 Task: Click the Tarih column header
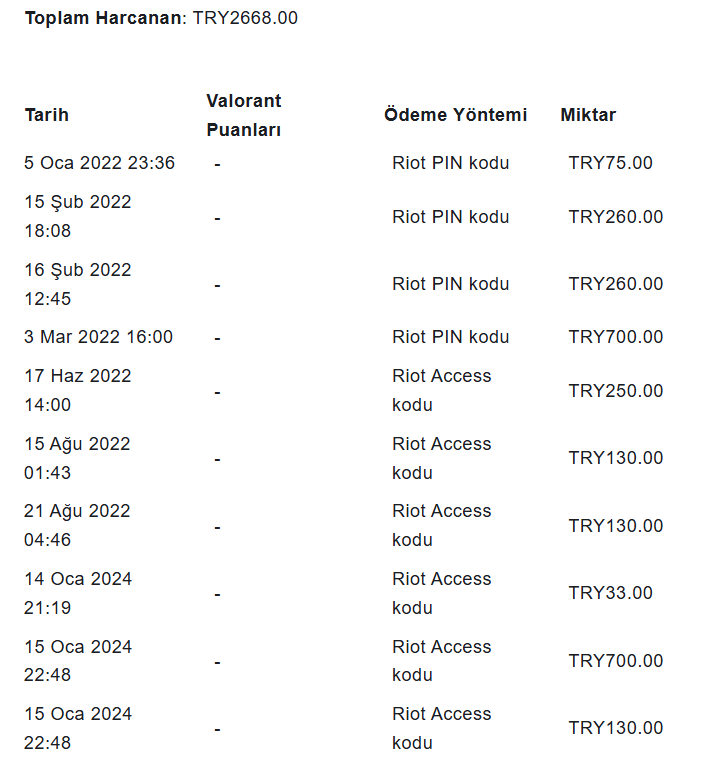(47, 115)
